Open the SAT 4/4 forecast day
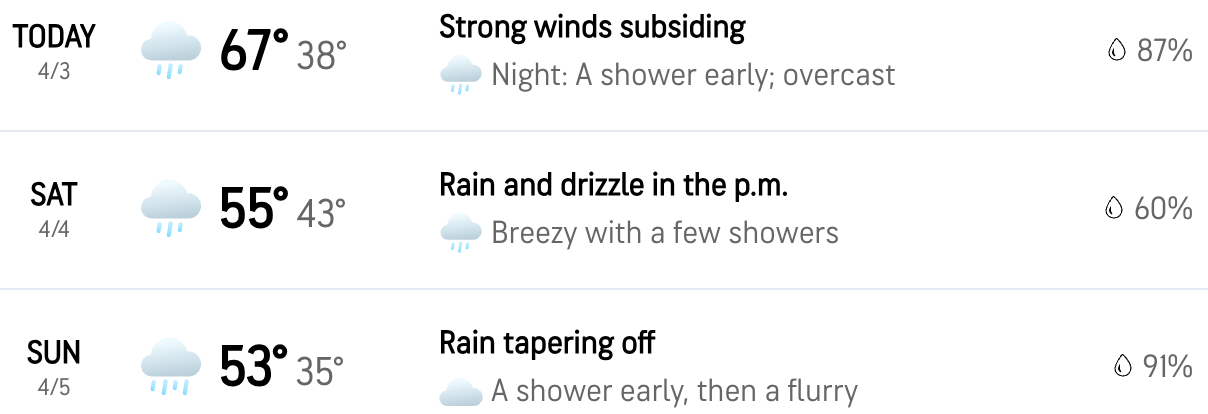The width and height of the screenshot is (1208, 414). coord(604,210)
